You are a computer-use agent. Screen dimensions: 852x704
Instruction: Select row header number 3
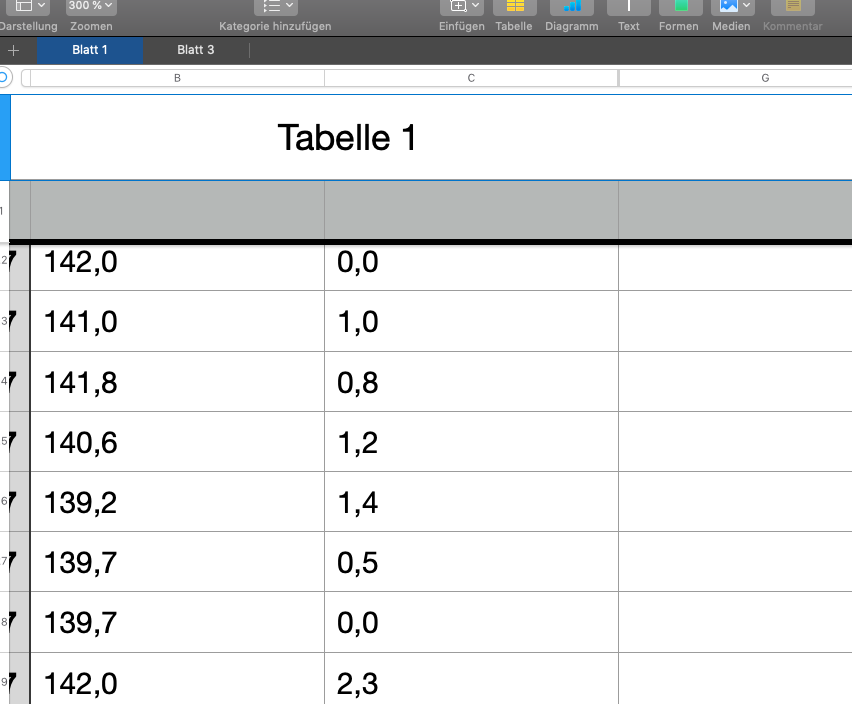[5, 321]
